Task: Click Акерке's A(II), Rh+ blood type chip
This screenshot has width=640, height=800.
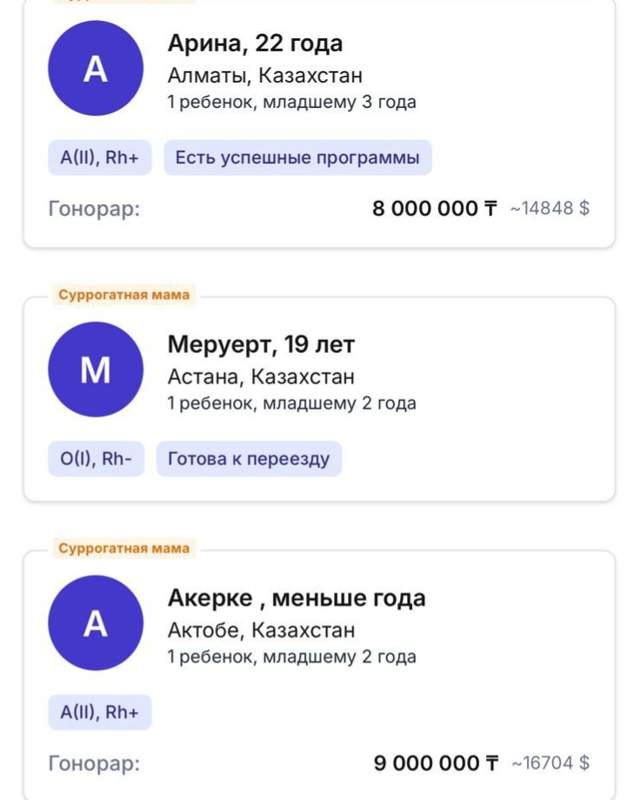Action: (x=97, y=710)
